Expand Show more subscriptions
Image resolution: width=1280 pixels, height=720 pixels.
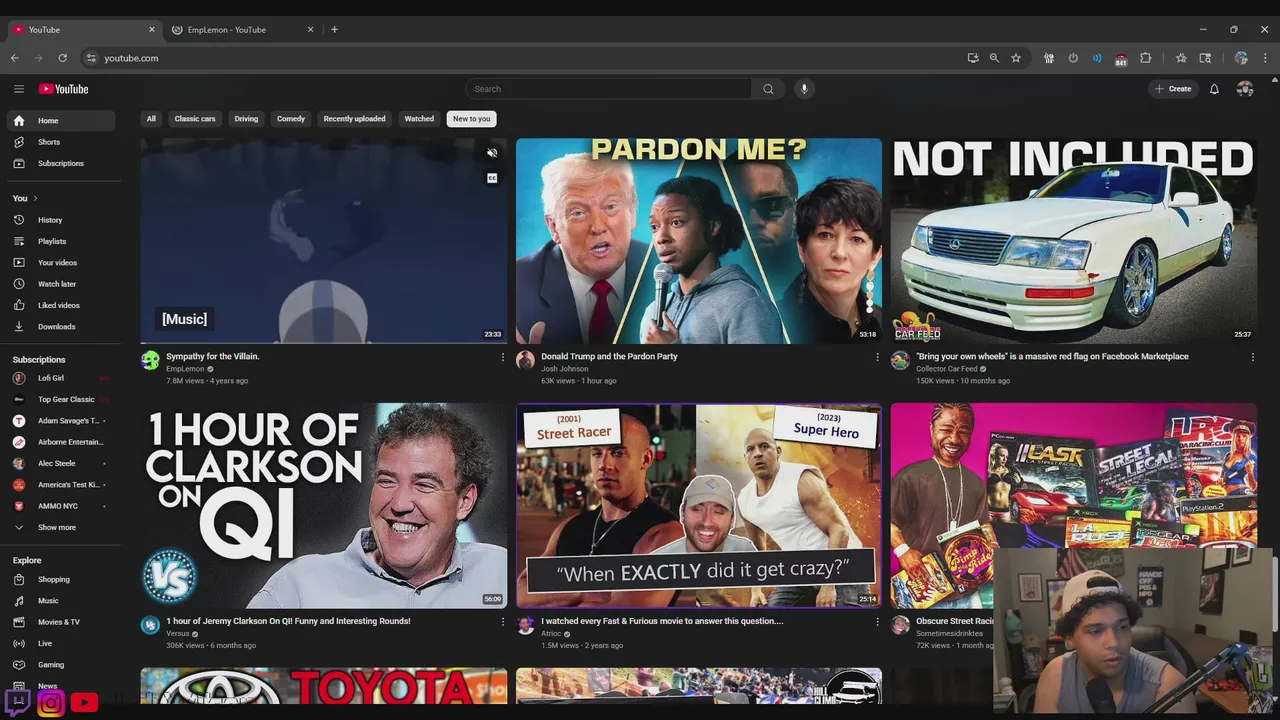coord(61,527)
